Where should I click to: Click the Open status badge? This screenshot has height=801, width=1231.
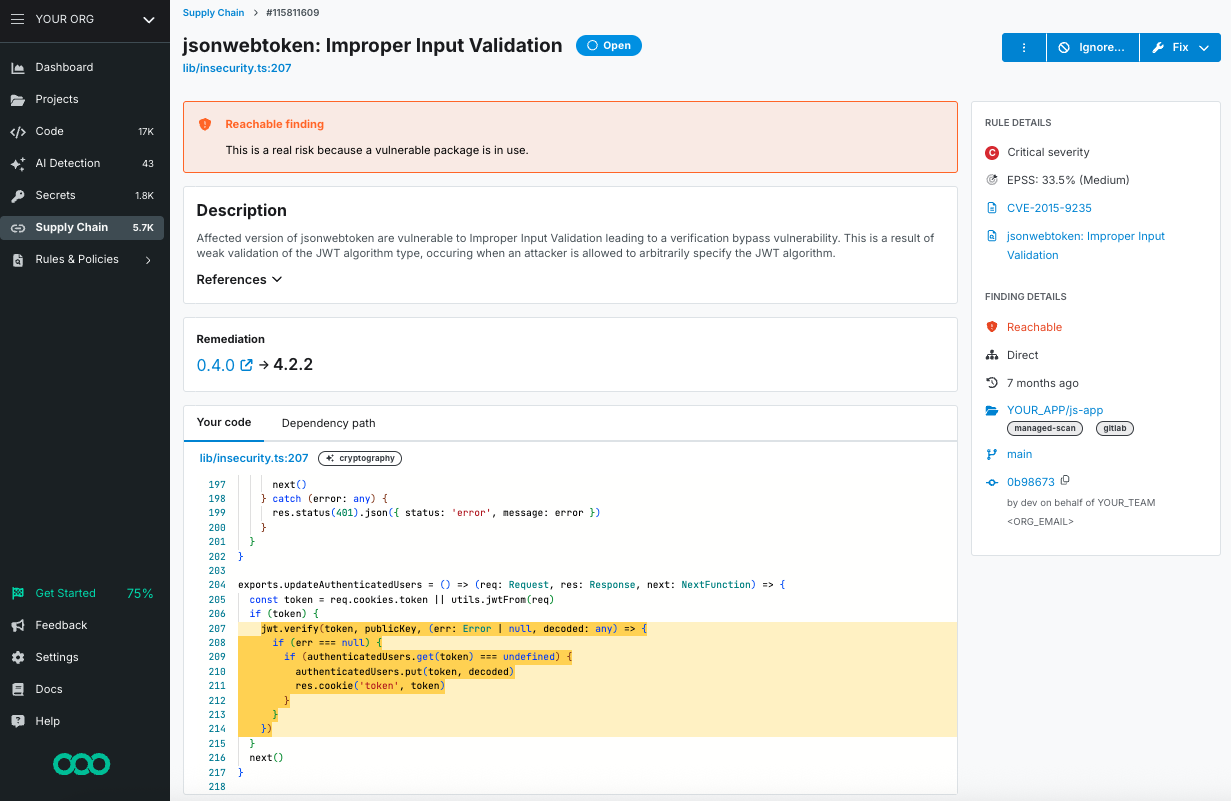tap(608, 45)
